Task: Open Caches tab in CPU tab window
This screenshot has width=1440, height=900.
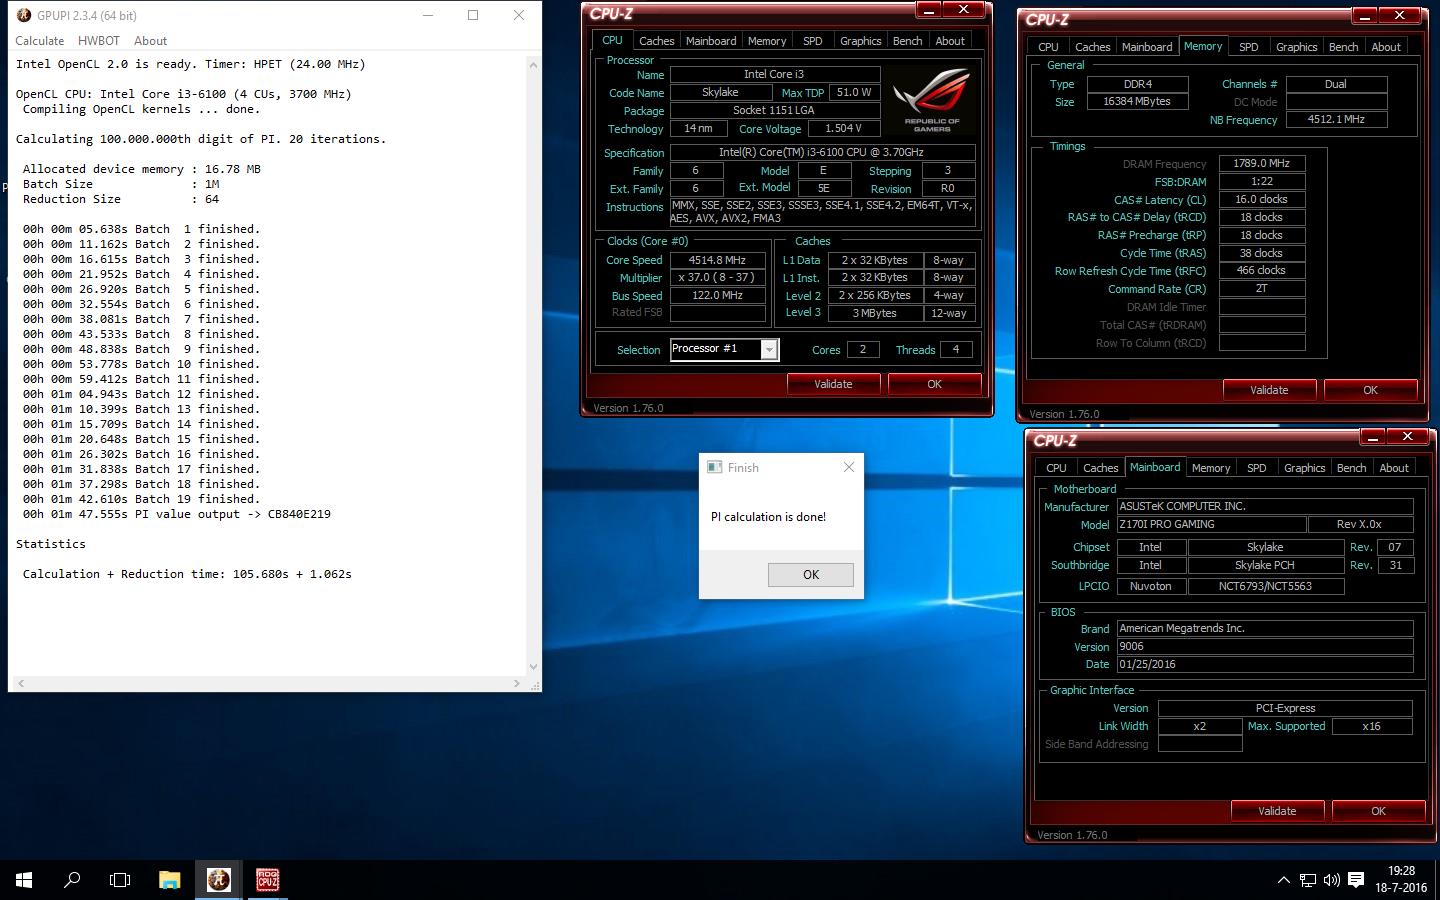Action: [x=657, y=41]
